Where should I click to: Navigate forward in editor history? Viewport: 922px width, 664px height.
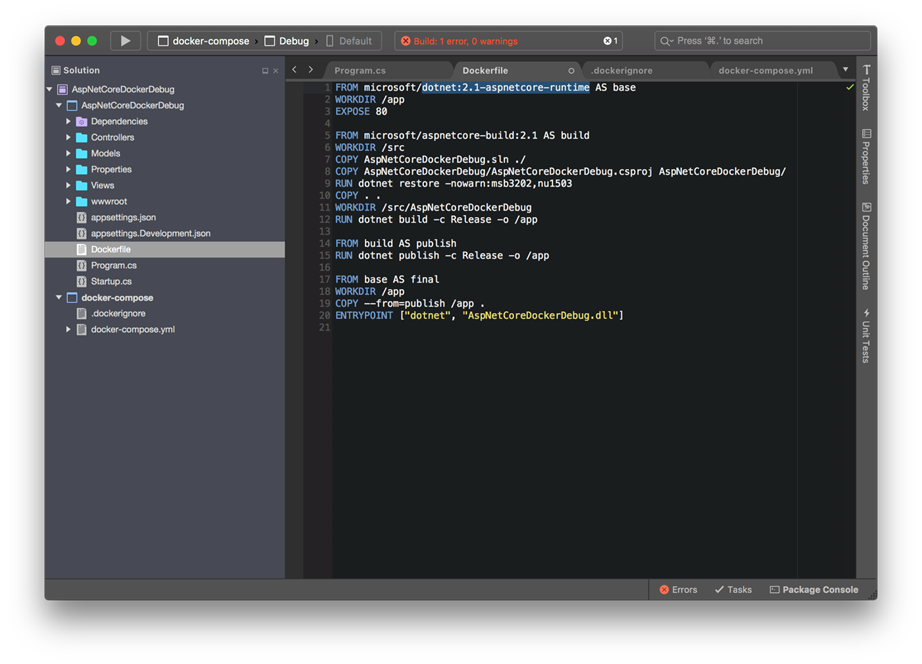(310, 70)
